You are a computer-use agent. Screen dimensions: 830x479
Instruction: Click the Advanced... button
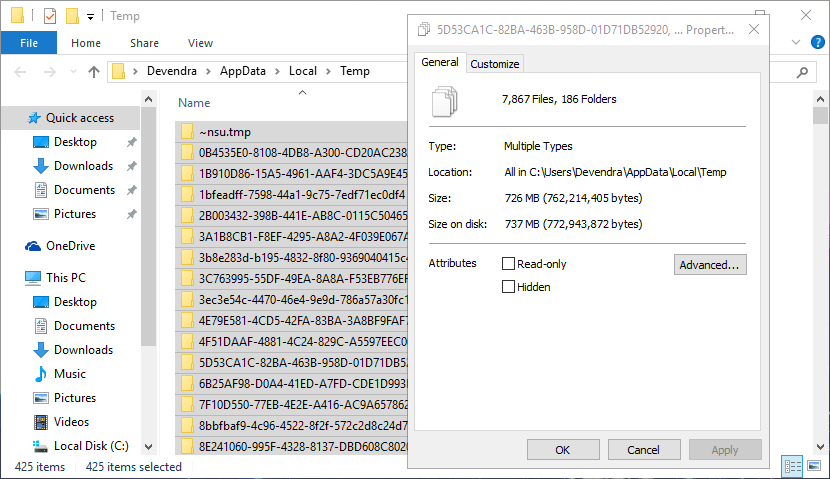tap(710, 265)
